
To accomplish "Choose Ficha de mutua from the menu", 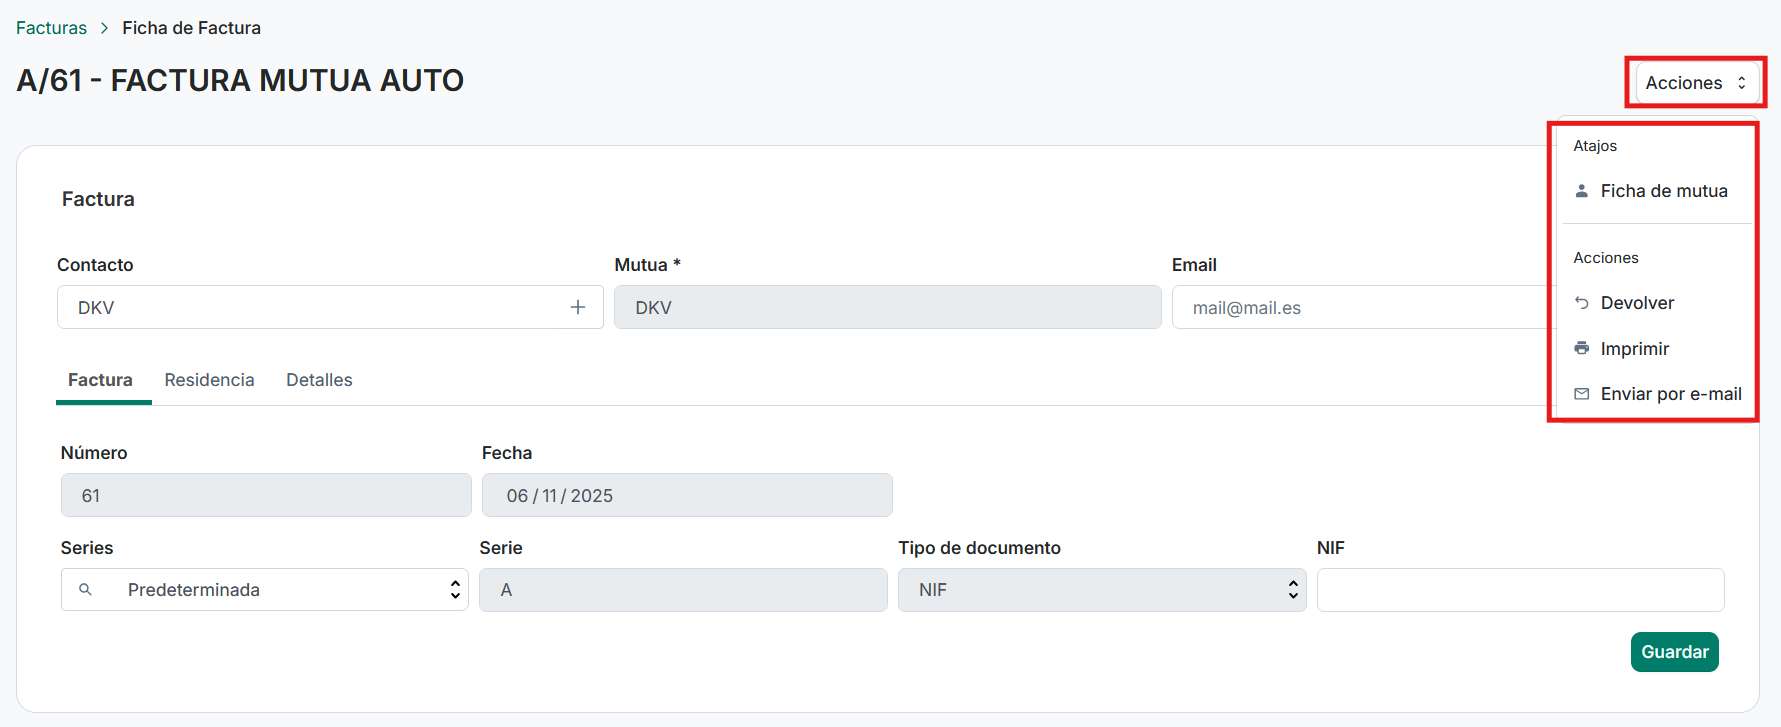I will click(x=1663, y=191).
